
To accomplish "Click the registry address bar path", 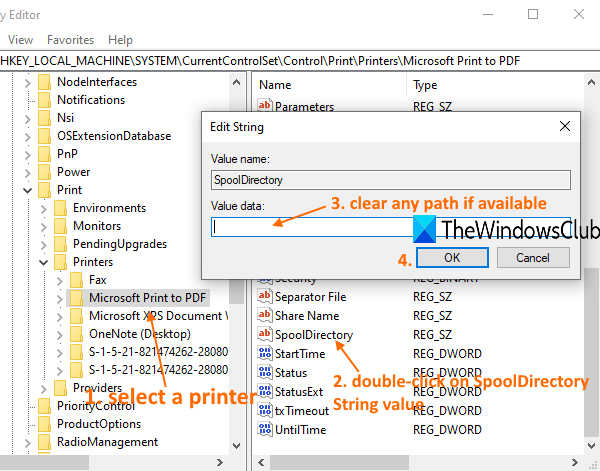I will click(x=260, y=61).
